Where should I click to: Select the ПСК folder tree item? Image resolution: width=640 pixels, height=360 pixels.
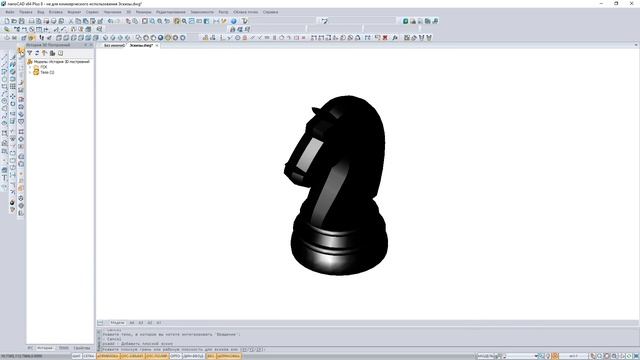pyautogui.click(x=44, y=67)
